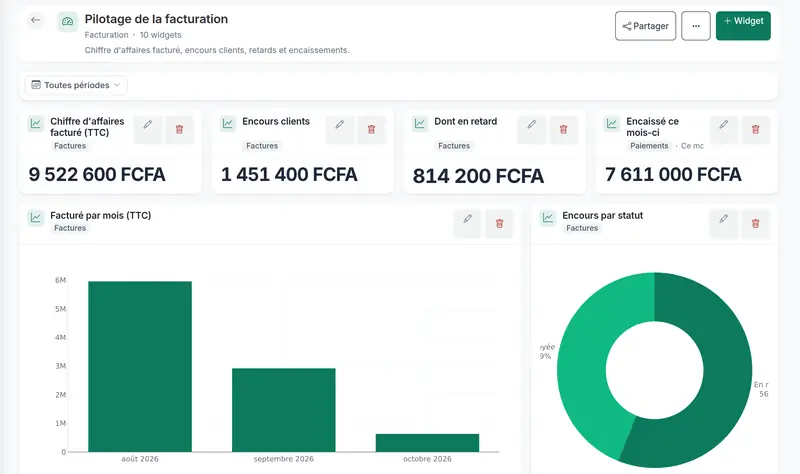Delete the Encours par statut widget
Screen dimensions: 800x474
click(x=756, y=223)
